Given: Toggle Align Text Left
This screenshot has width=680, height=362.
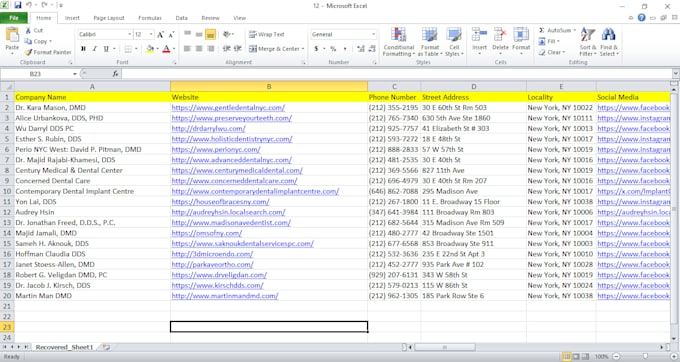Looking at the screenshot, I should click(187, 49).
